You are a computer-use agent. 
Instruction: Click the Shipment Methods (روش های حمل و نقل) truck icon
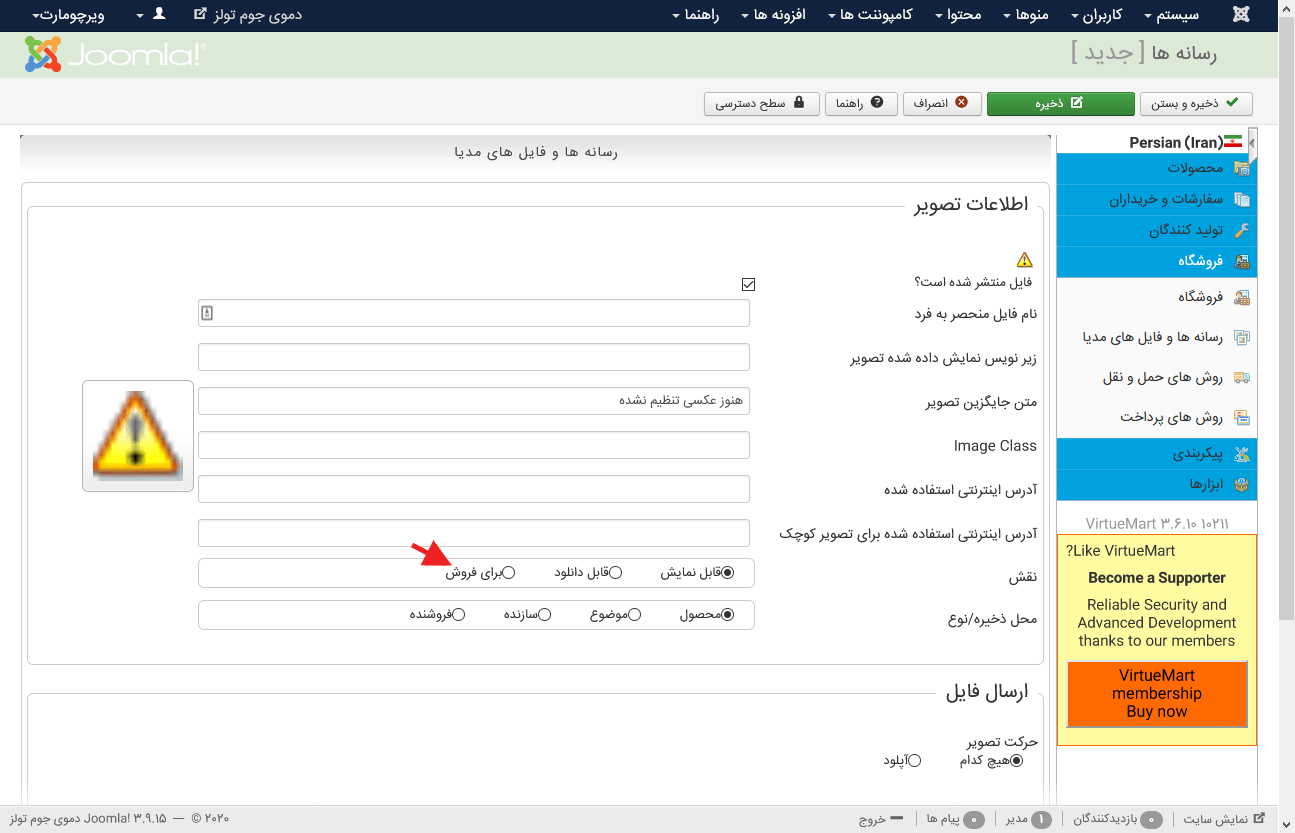click(x=1241, y=378)
